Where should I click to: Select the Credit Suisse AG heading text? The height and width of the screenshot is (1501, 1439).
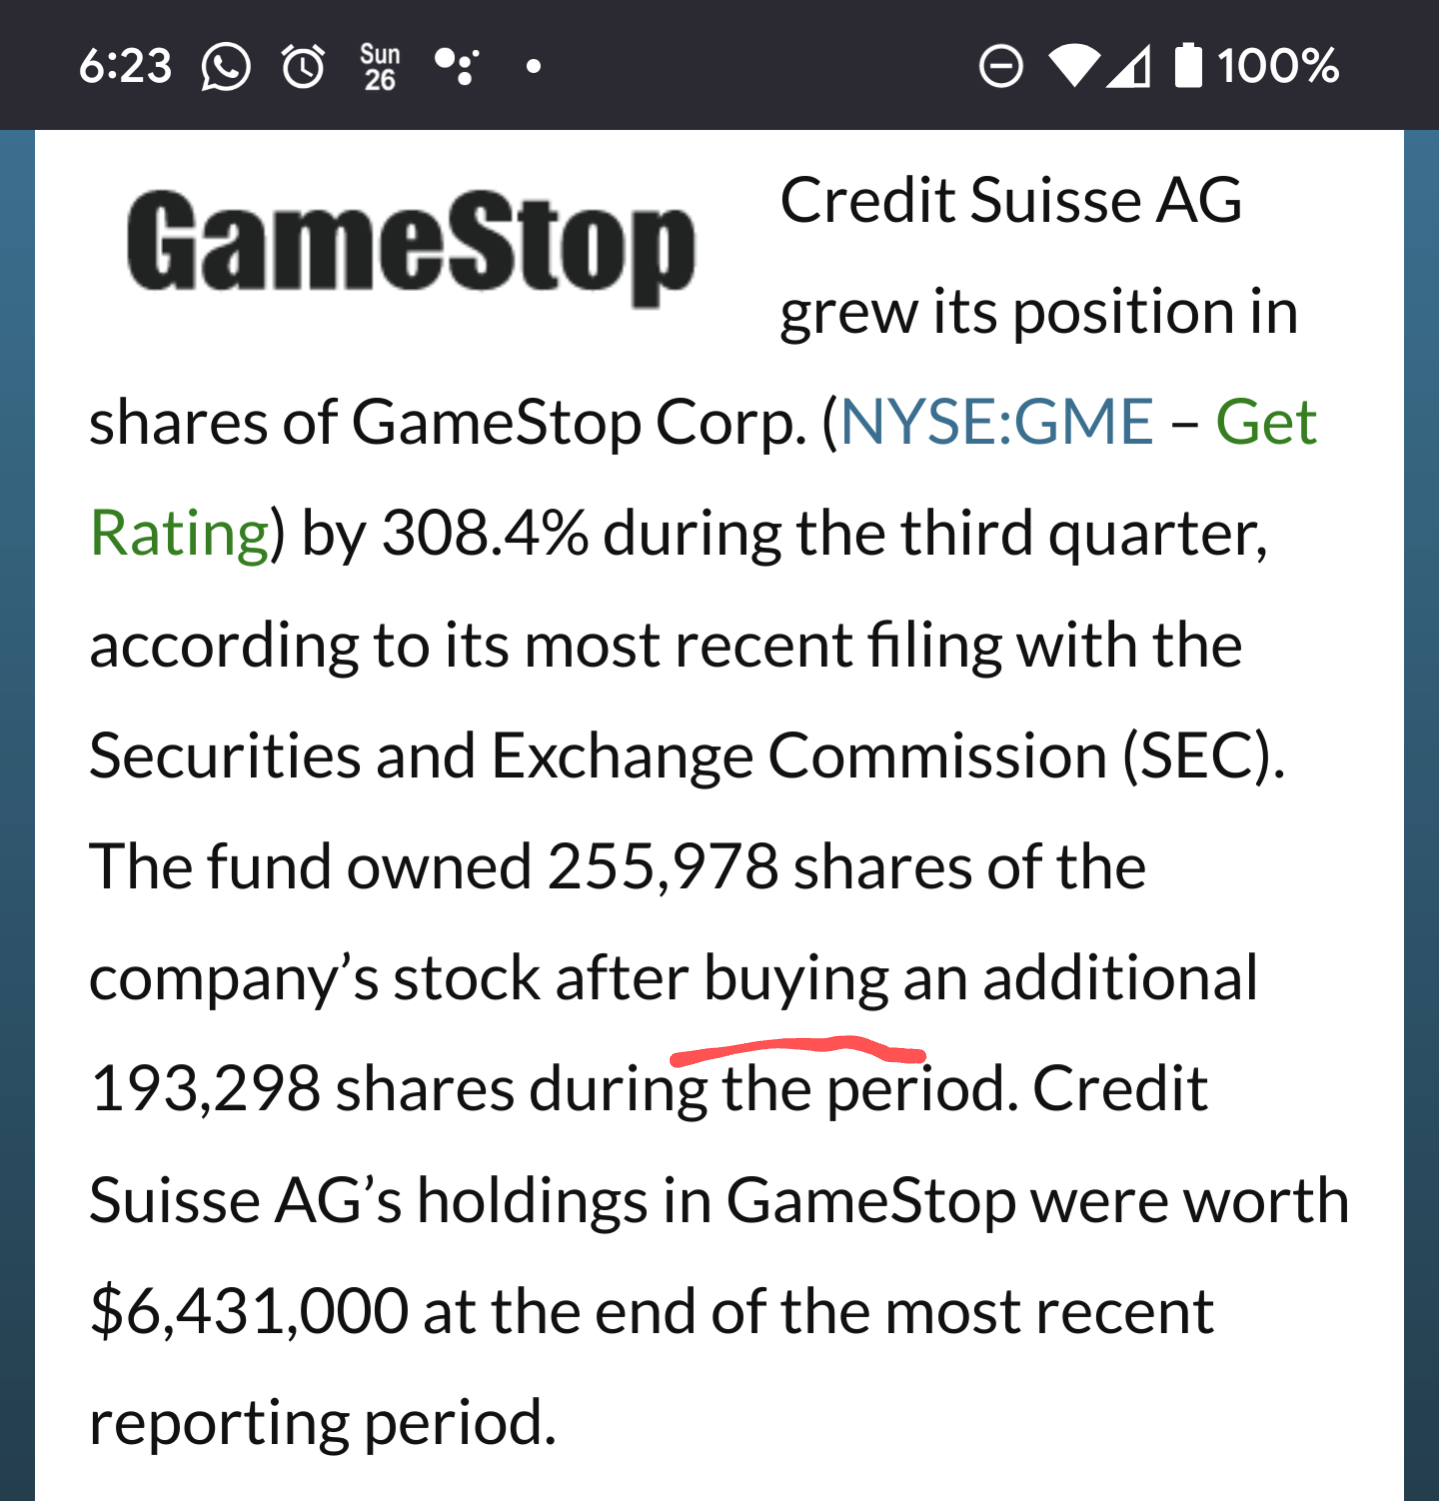1011,200
